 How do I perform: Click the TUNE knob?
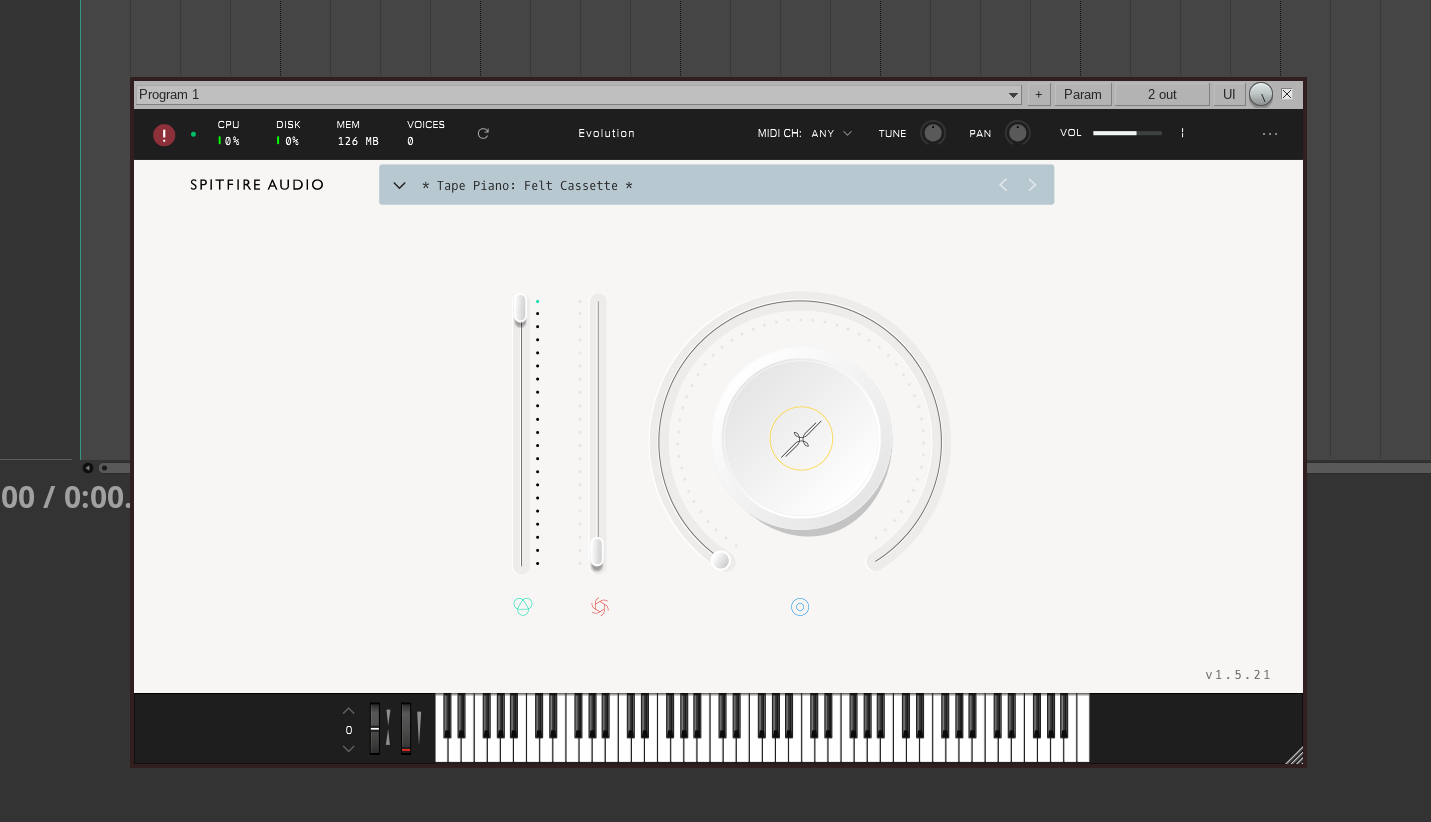933,133
